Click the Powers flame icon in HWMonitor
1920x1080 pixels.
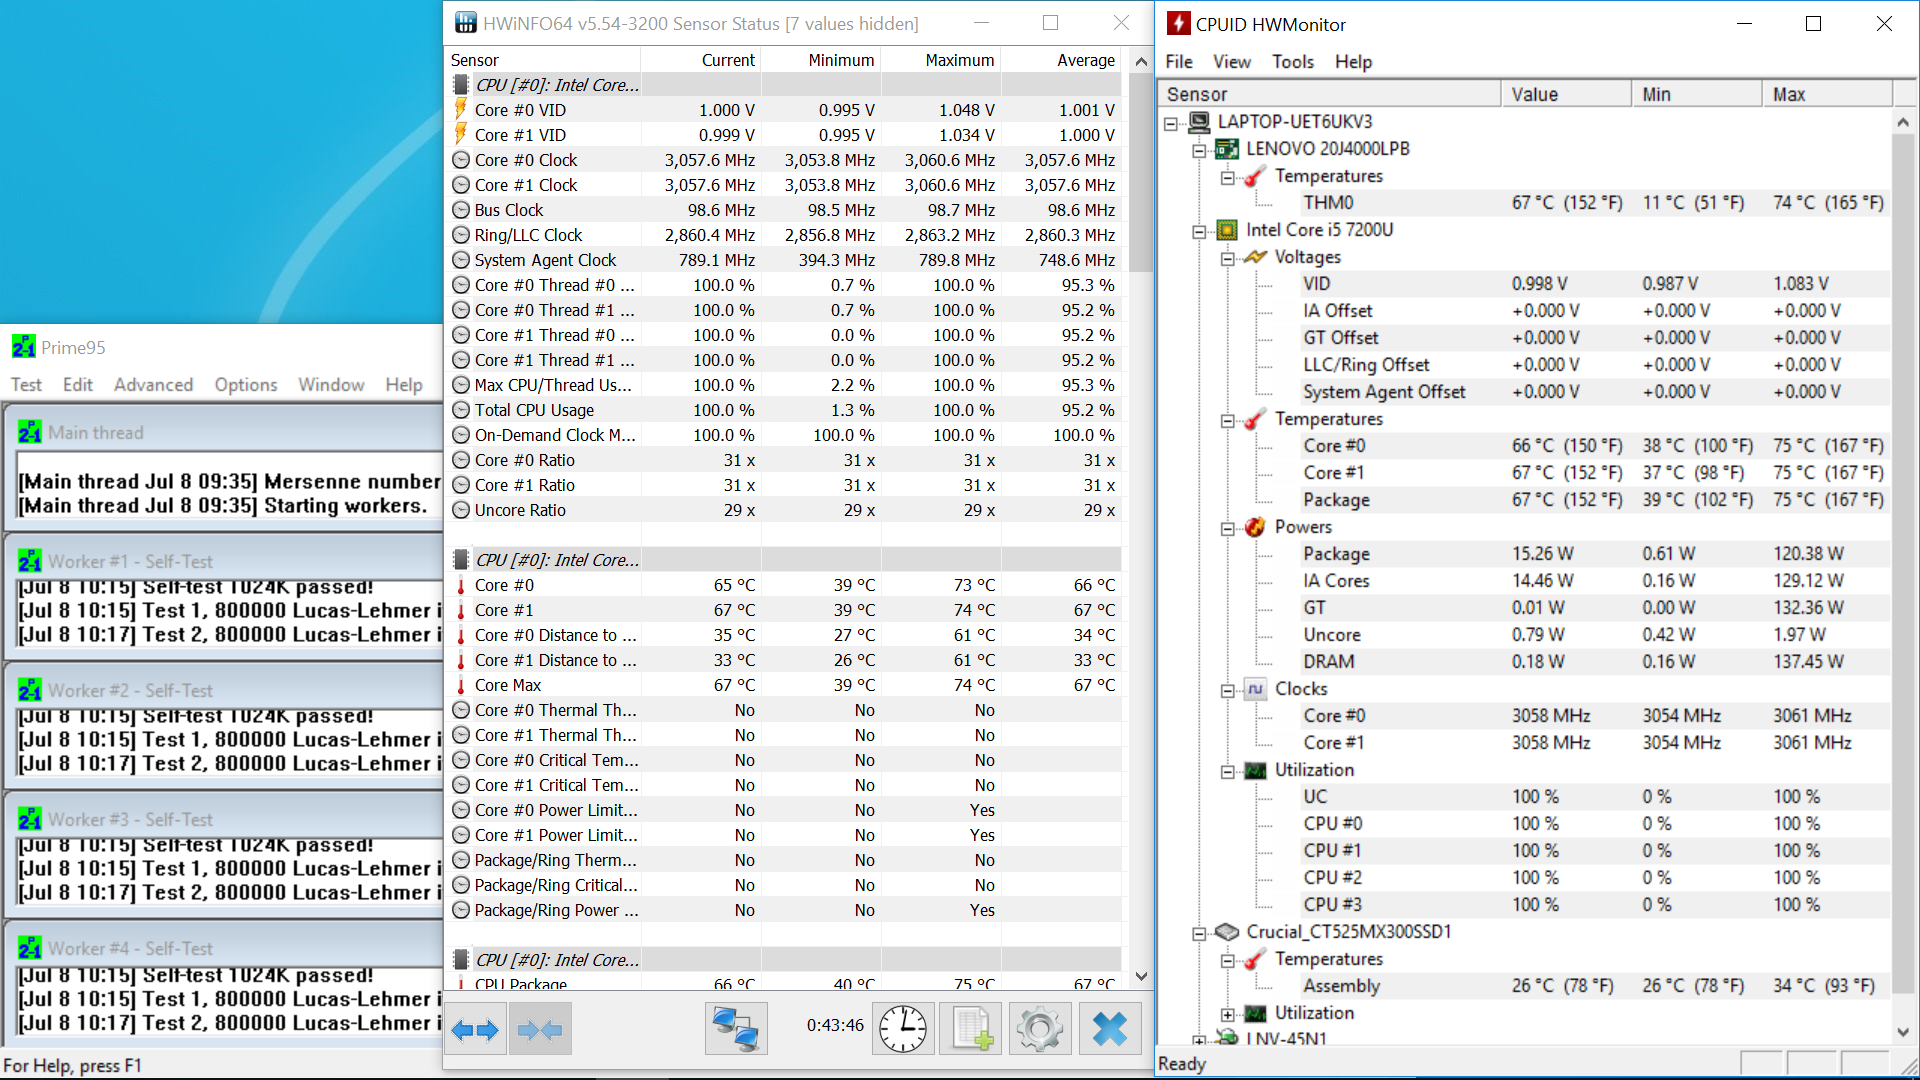click(1255, 527)
